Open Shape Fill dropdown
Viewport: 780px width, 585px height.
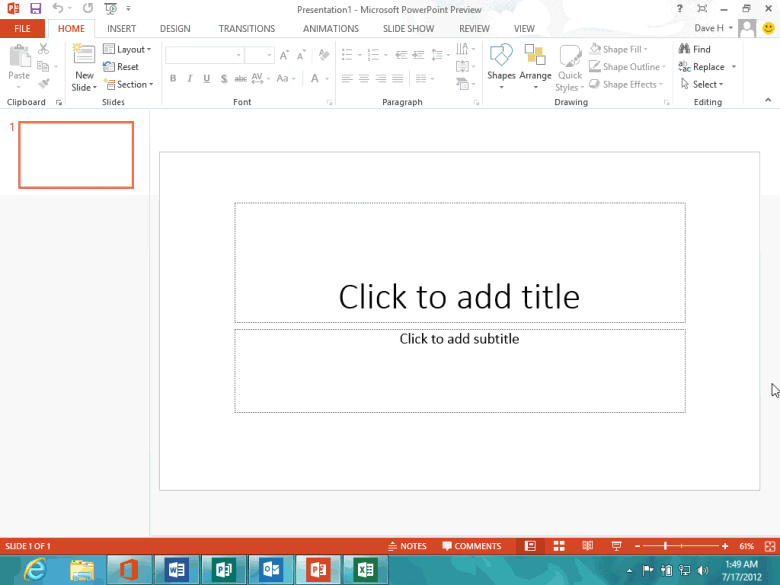618,49
